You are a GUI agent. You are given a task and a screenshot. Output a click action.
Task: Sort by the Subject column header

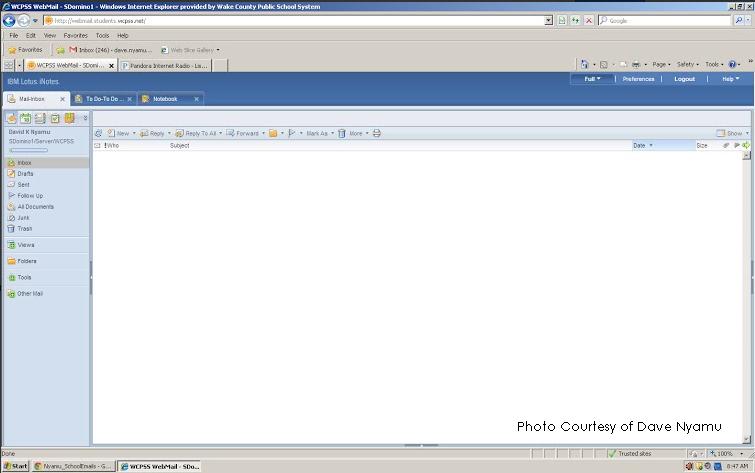point(180,145)
